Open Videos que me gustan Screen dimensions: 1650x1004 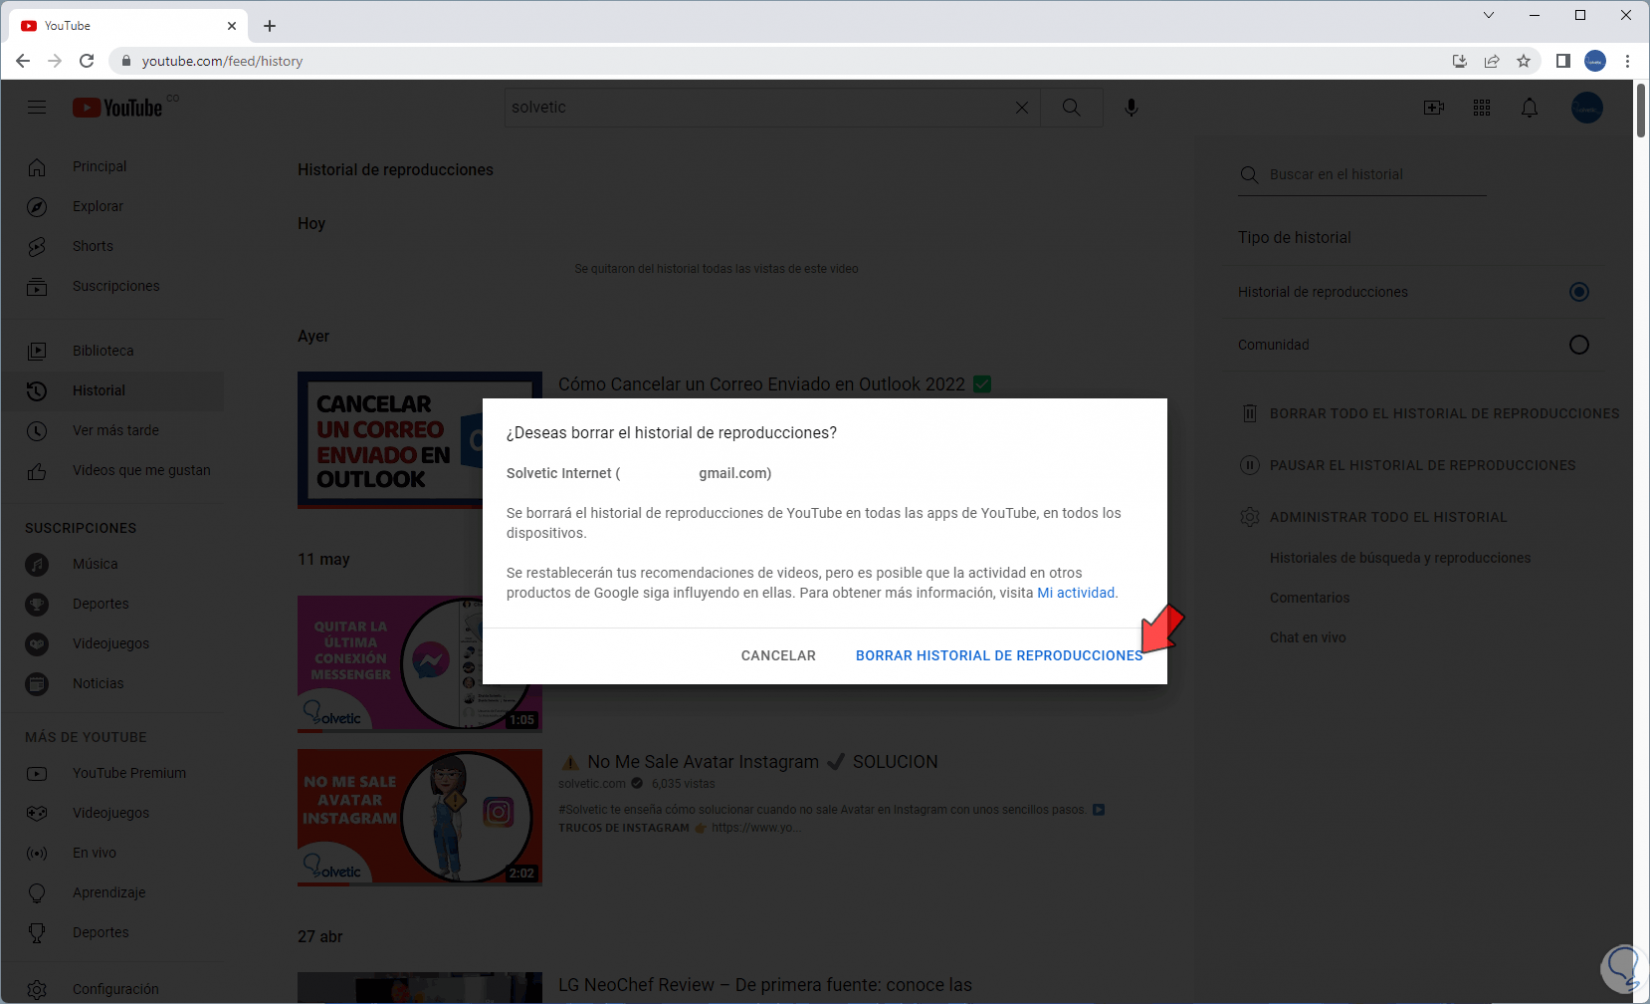tap(112, 471)
